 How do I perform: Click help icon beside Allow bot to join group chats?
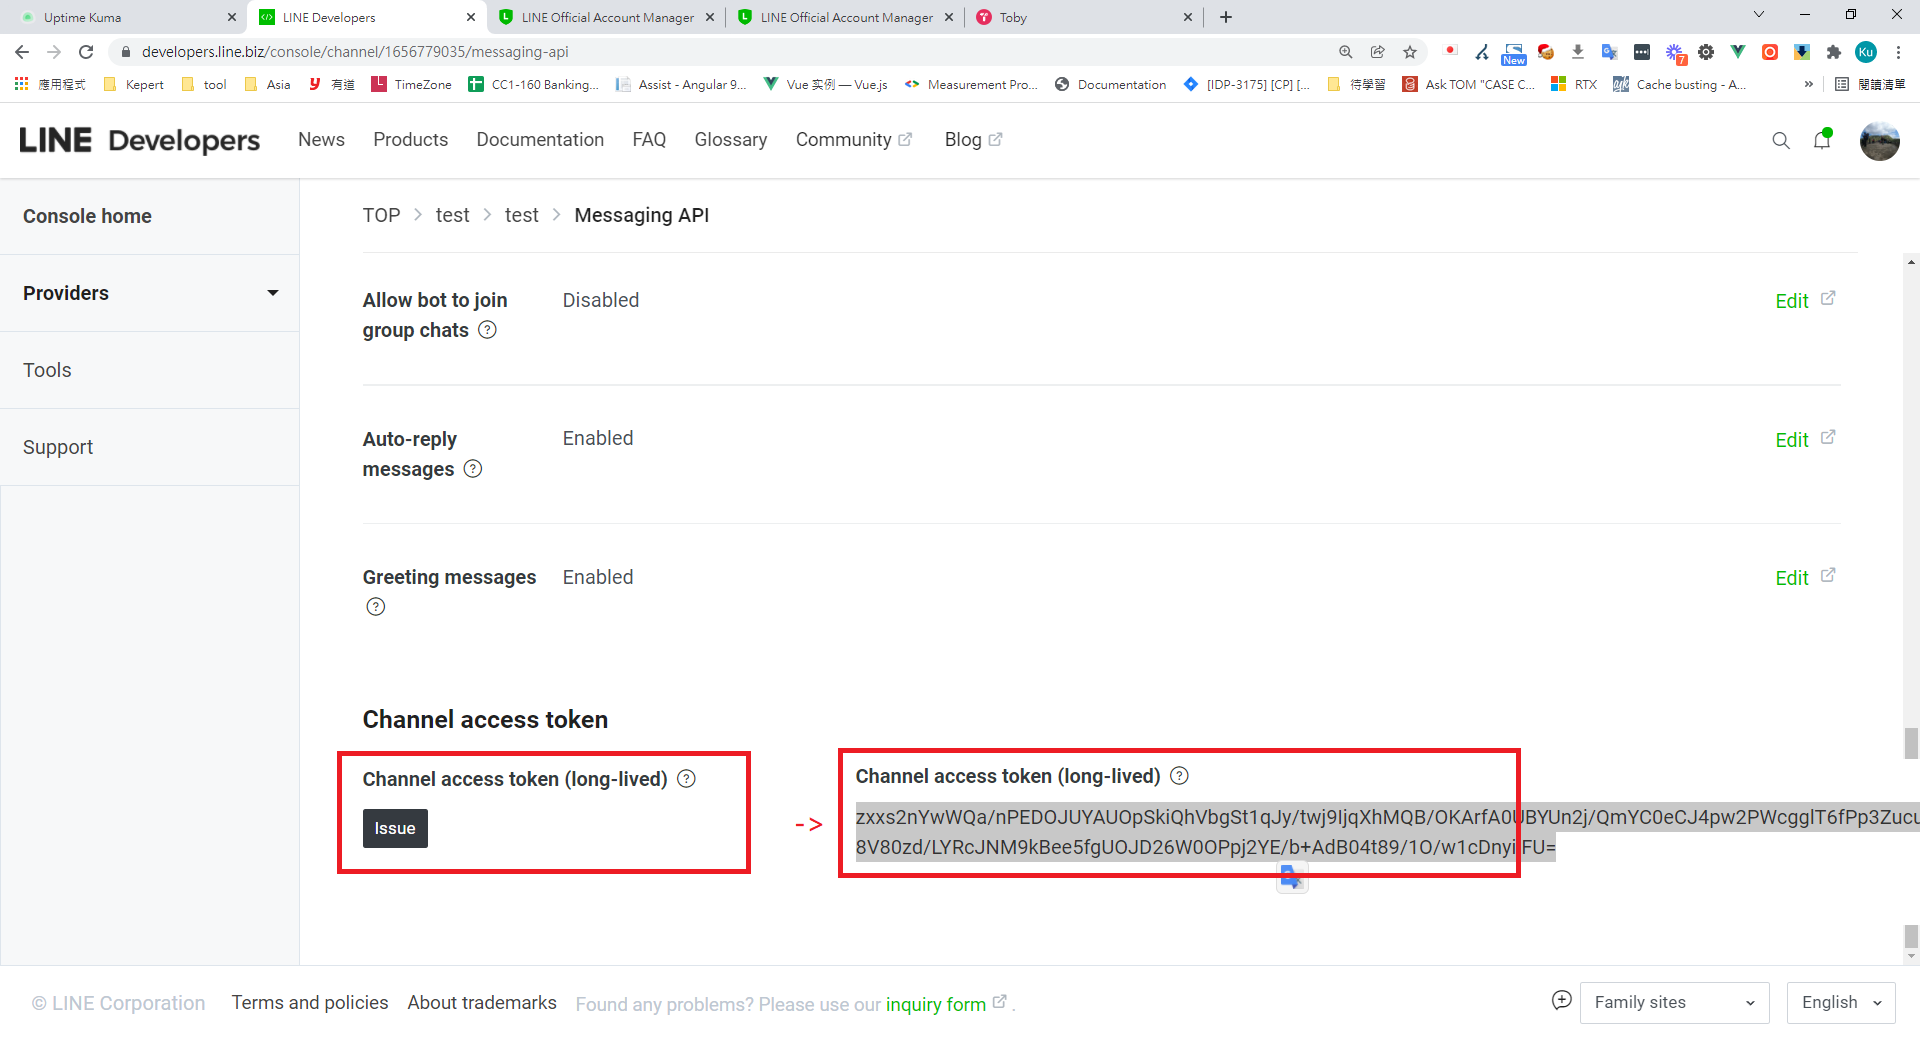click(x=487, y=330)
